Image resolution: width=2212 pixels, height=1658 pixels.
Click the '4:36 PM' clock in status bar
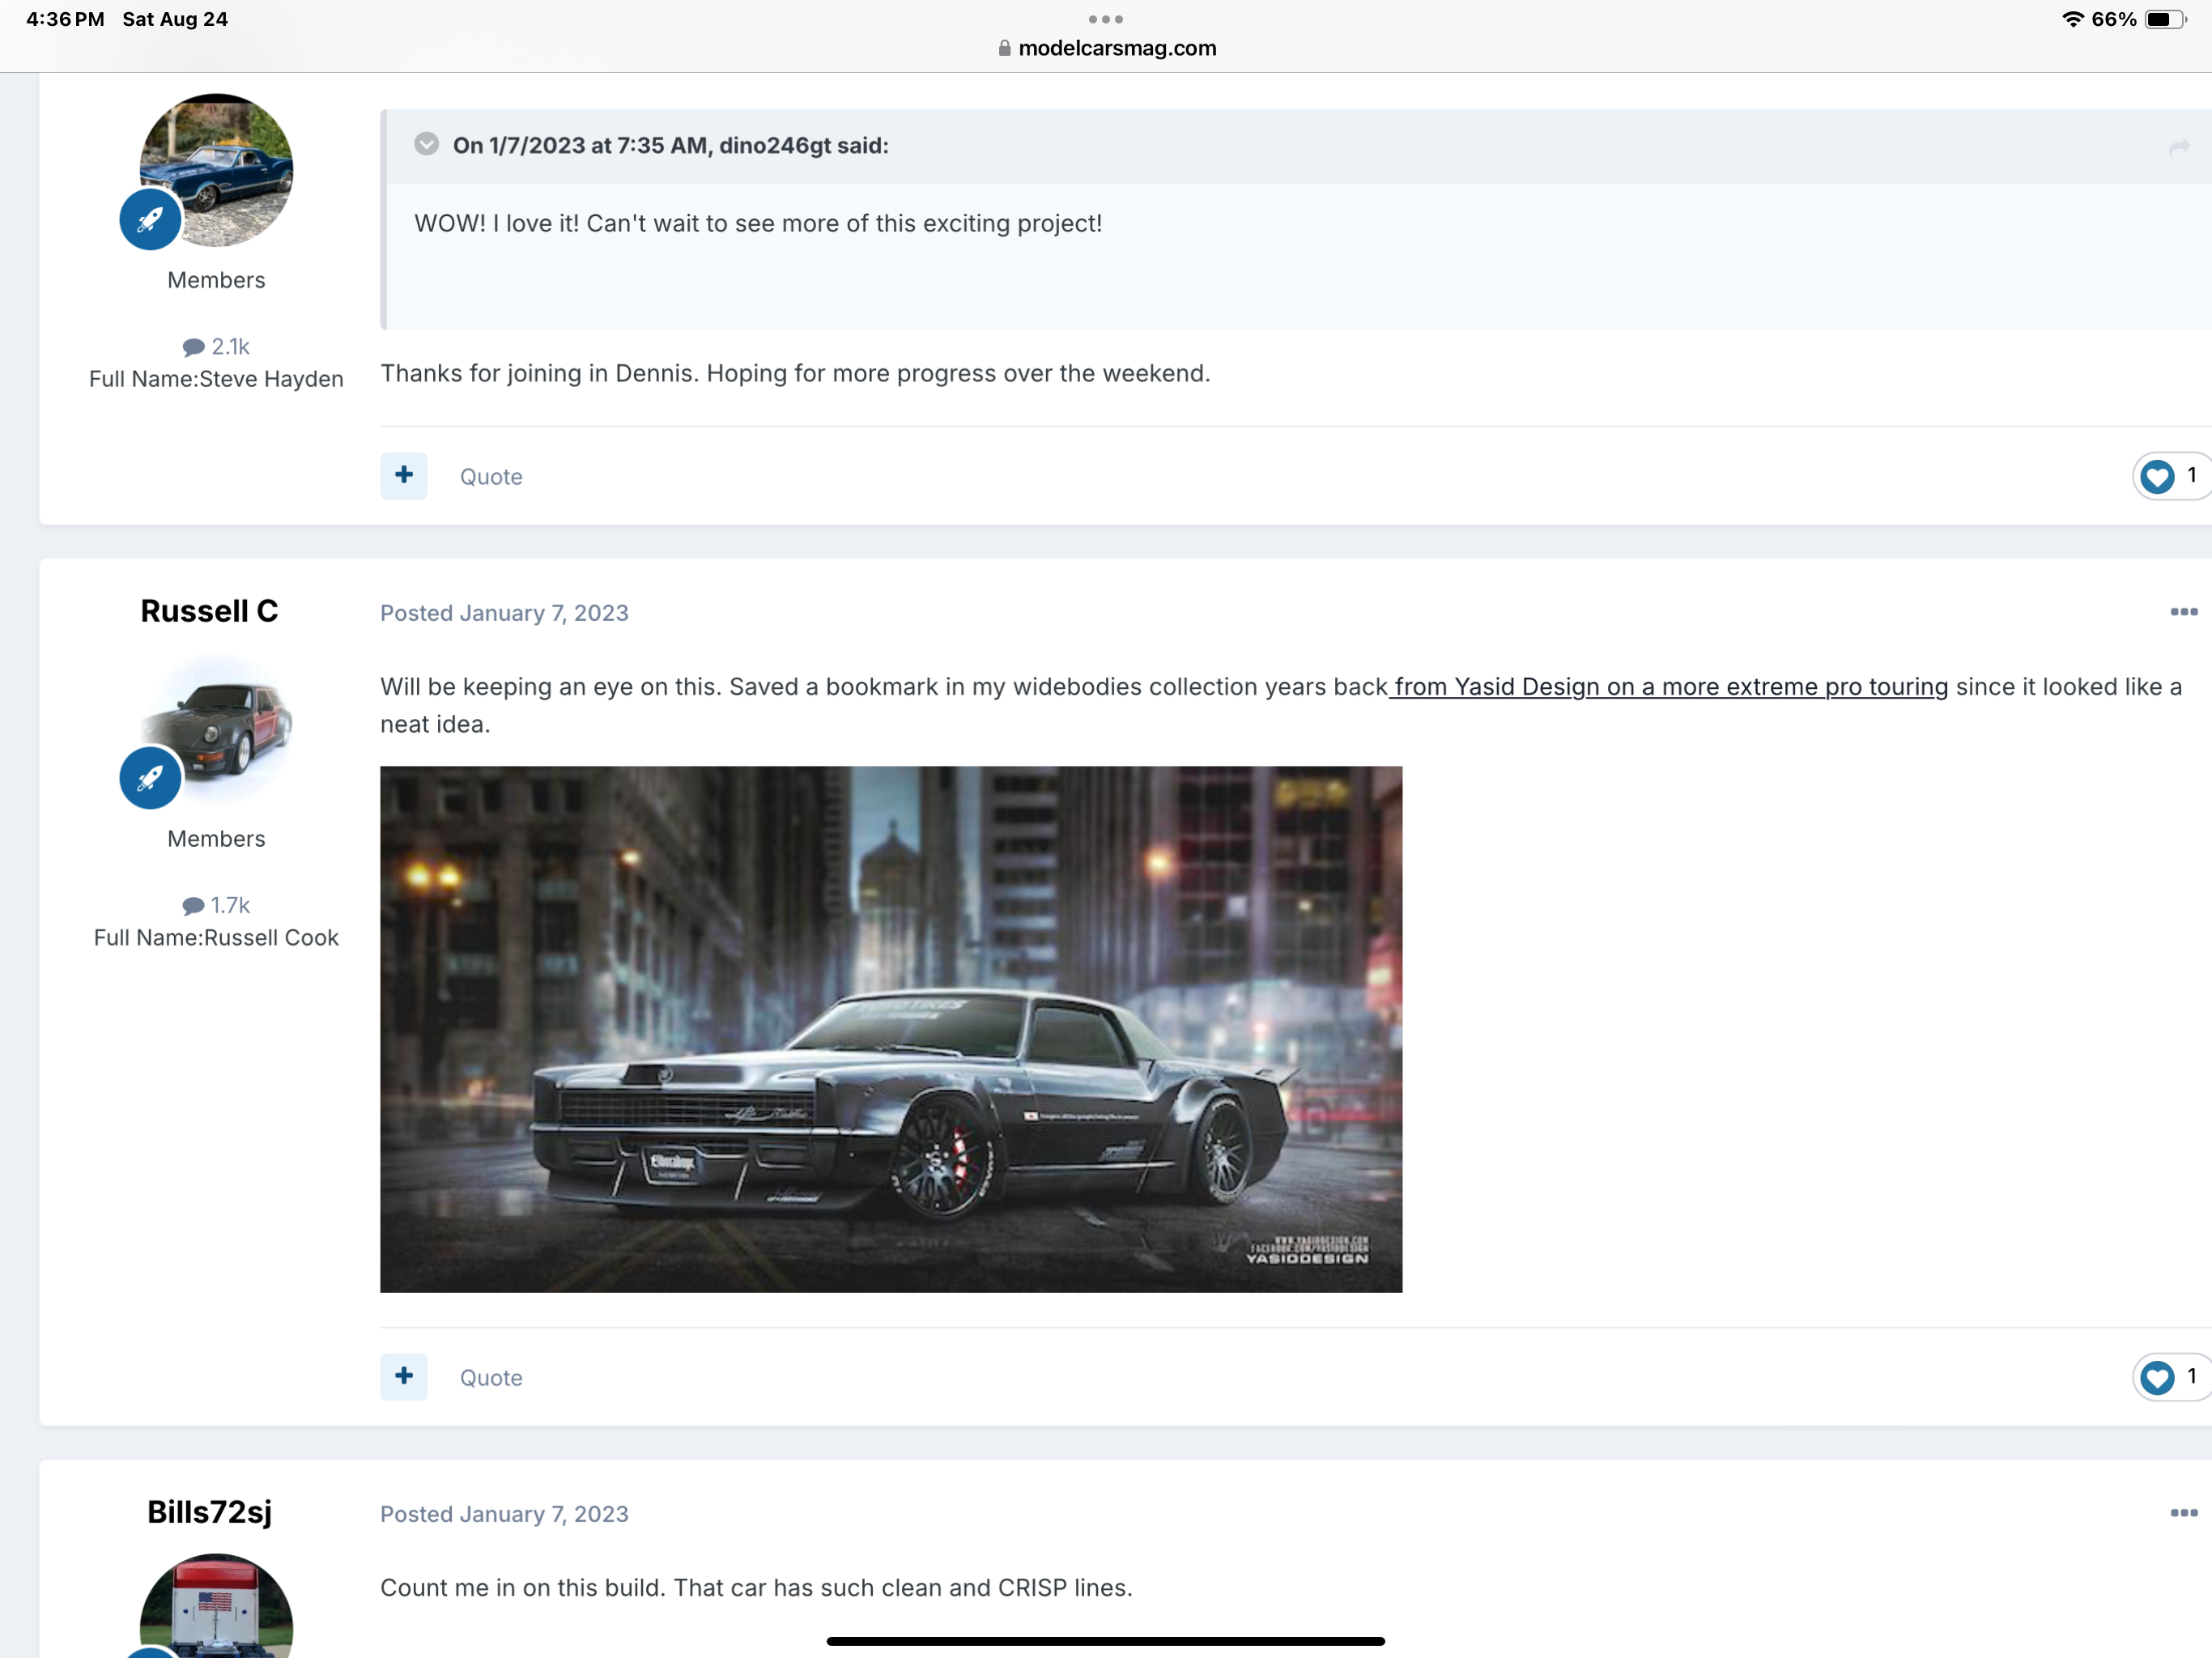tap(65, 19)
